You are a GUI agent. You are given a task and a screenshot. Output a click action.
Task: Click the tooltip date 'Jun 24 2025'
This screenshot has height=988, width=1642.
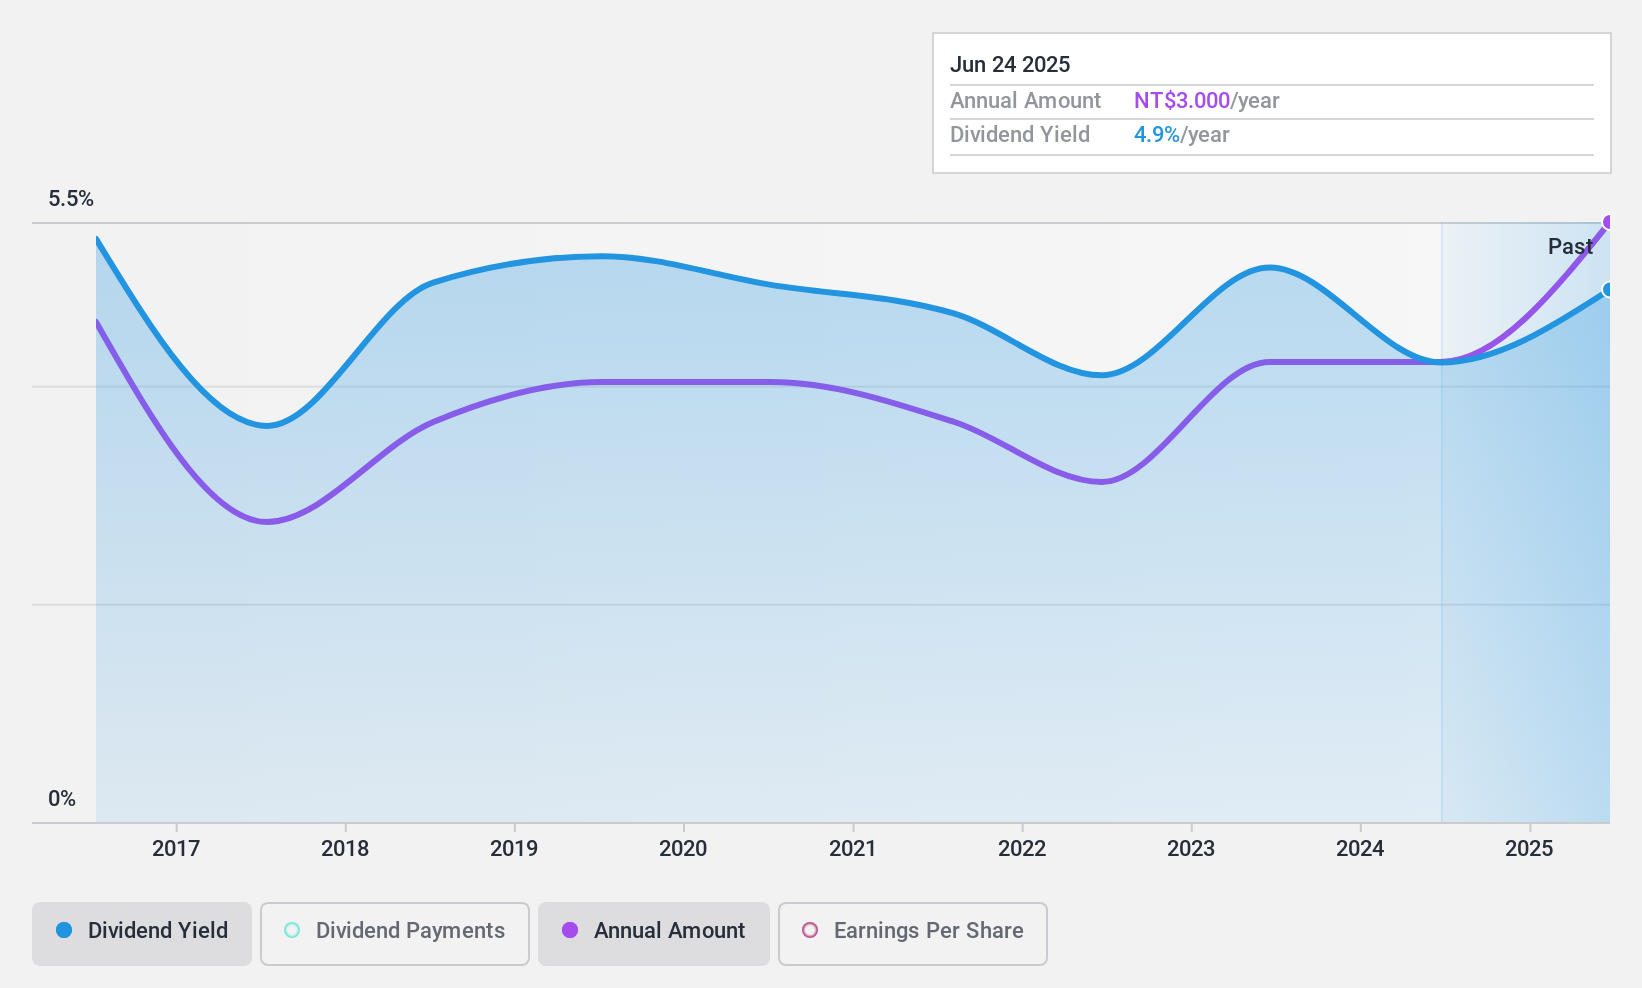click(x=1010, y=65)
